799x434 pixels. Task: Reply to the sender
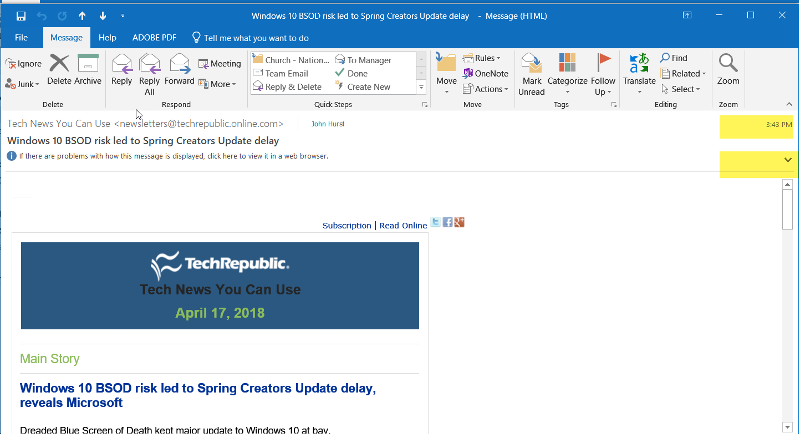click(x=122, y=70)
